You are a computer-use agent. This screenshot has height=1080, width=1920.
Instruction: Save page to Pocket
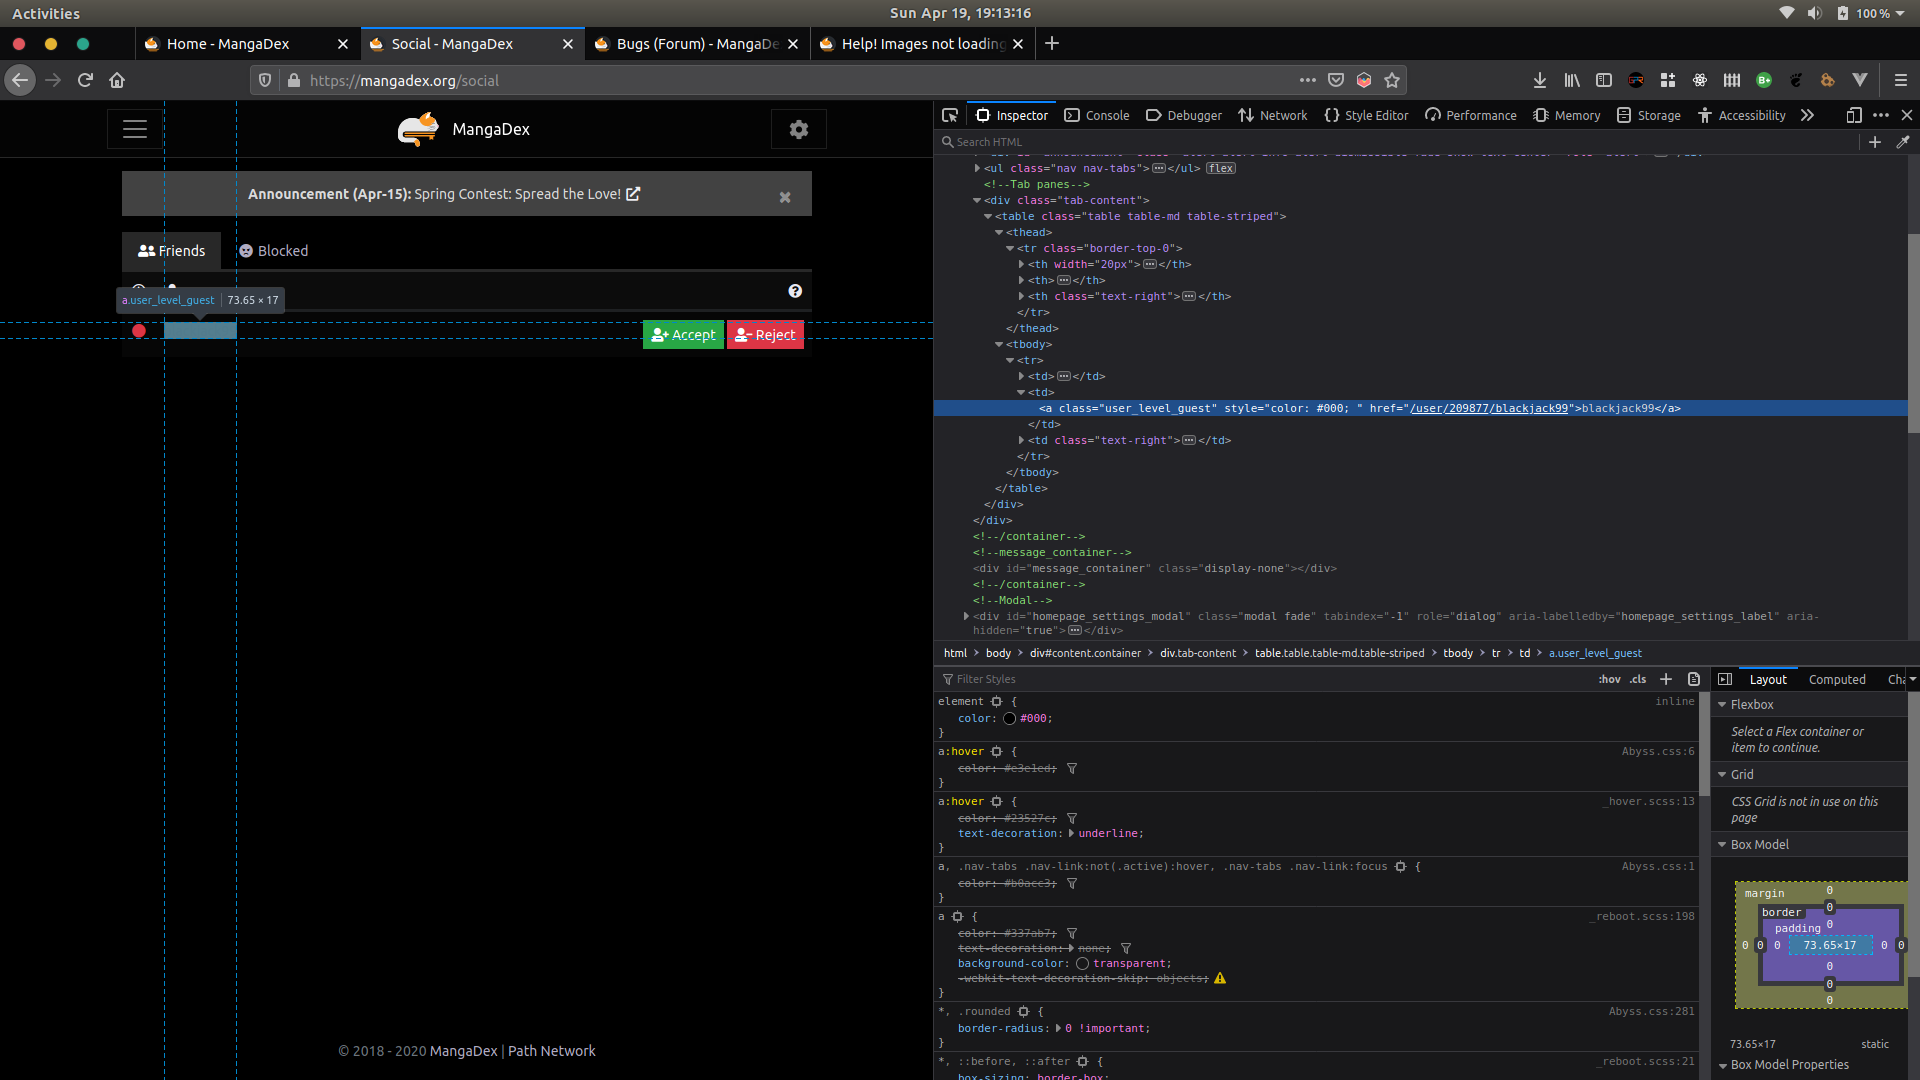click(1336, 80)
